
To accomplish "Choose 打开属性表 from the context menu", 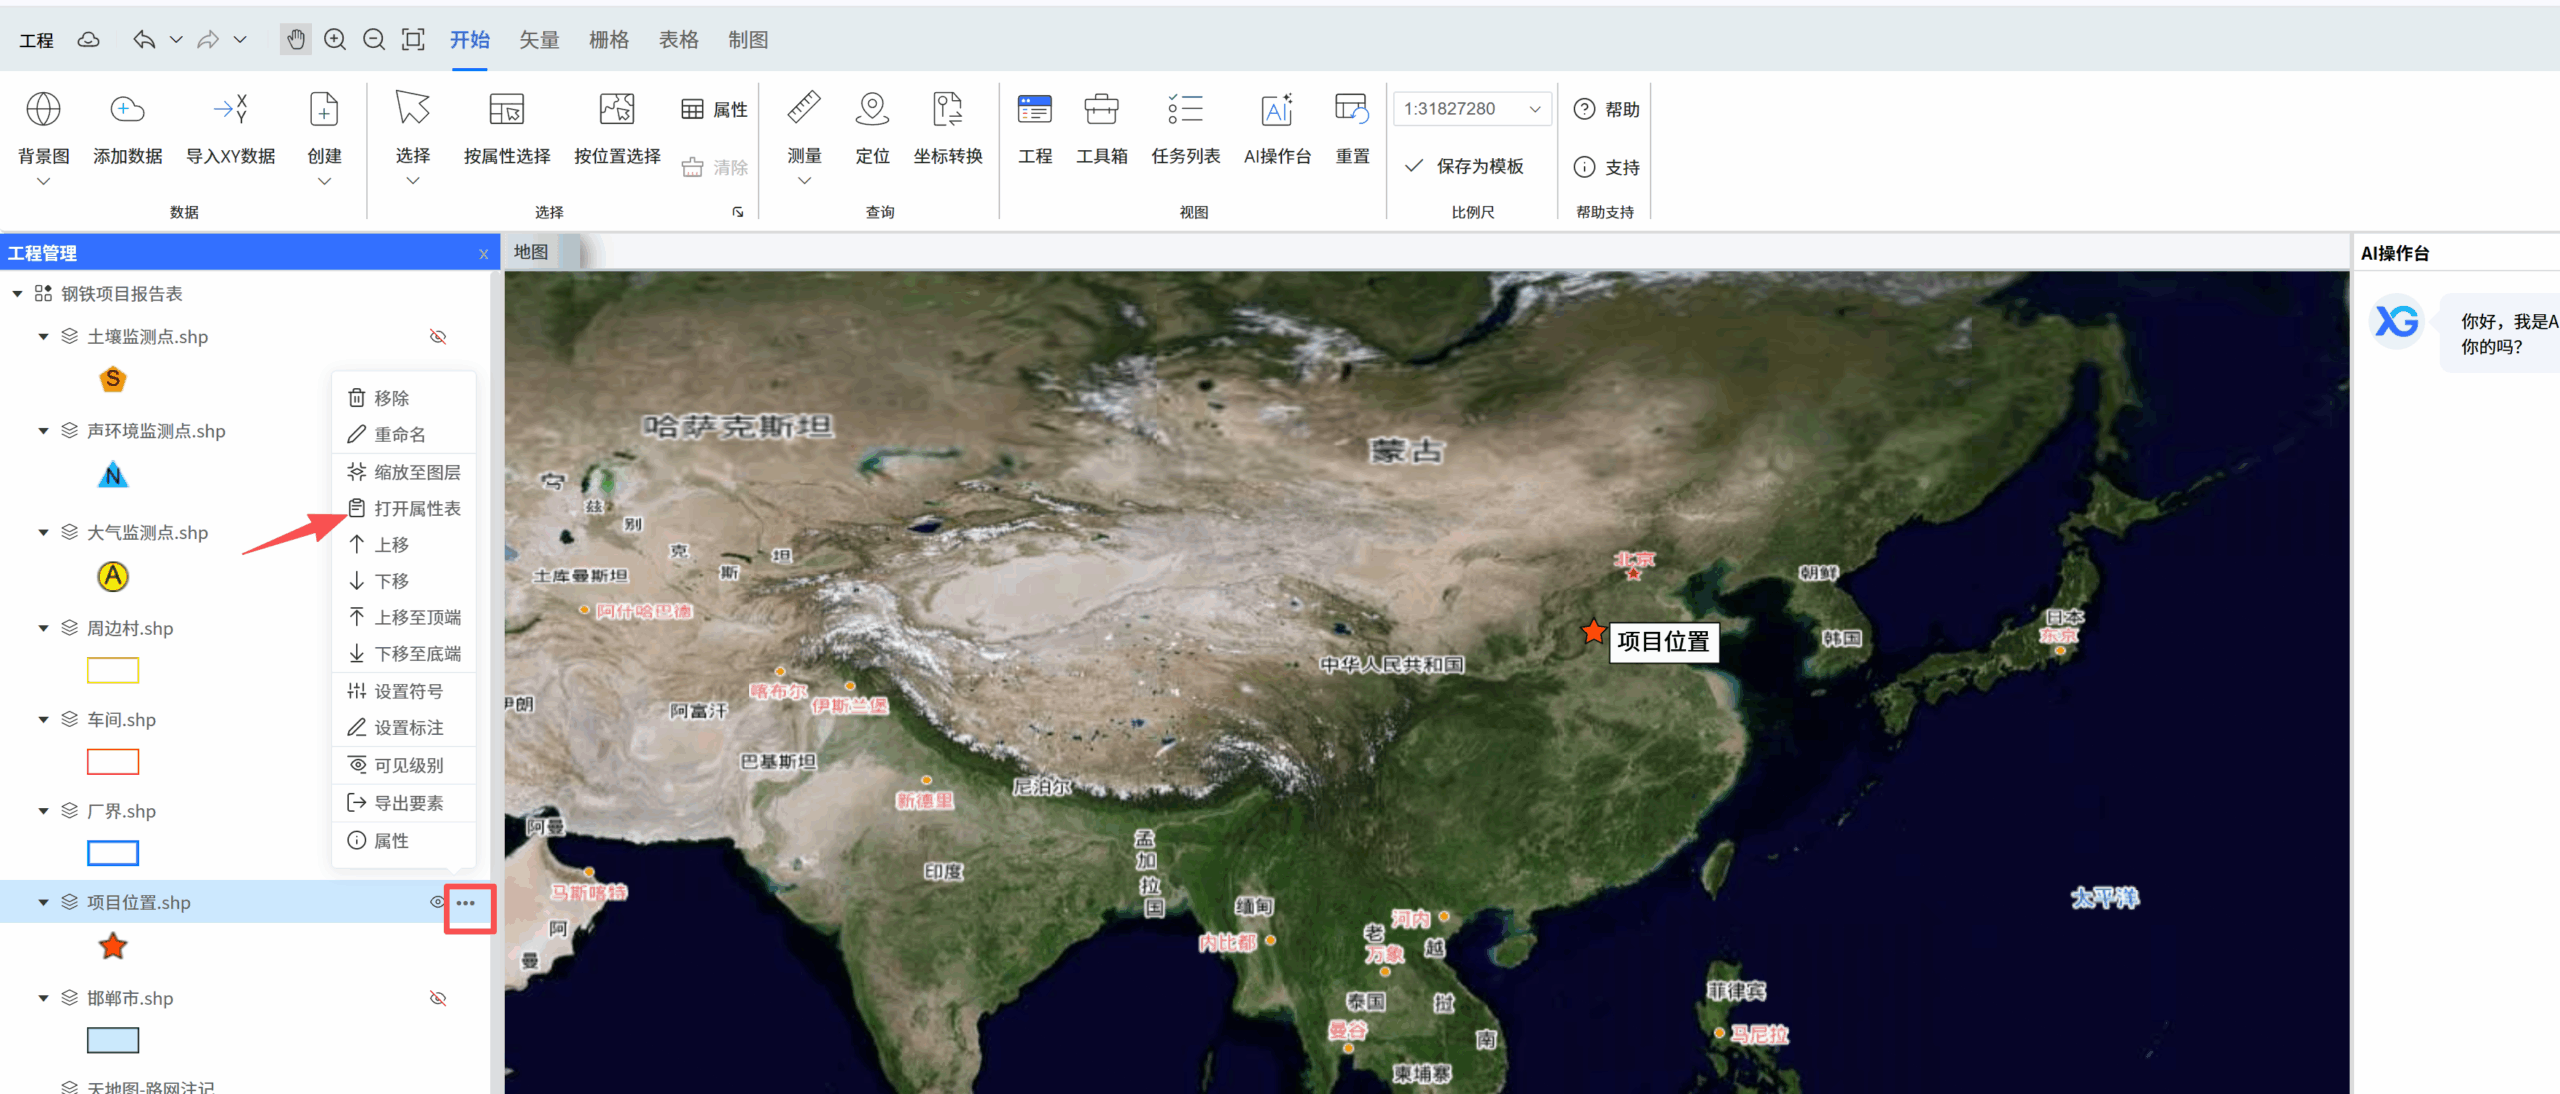I will click(x=416, y=509).
